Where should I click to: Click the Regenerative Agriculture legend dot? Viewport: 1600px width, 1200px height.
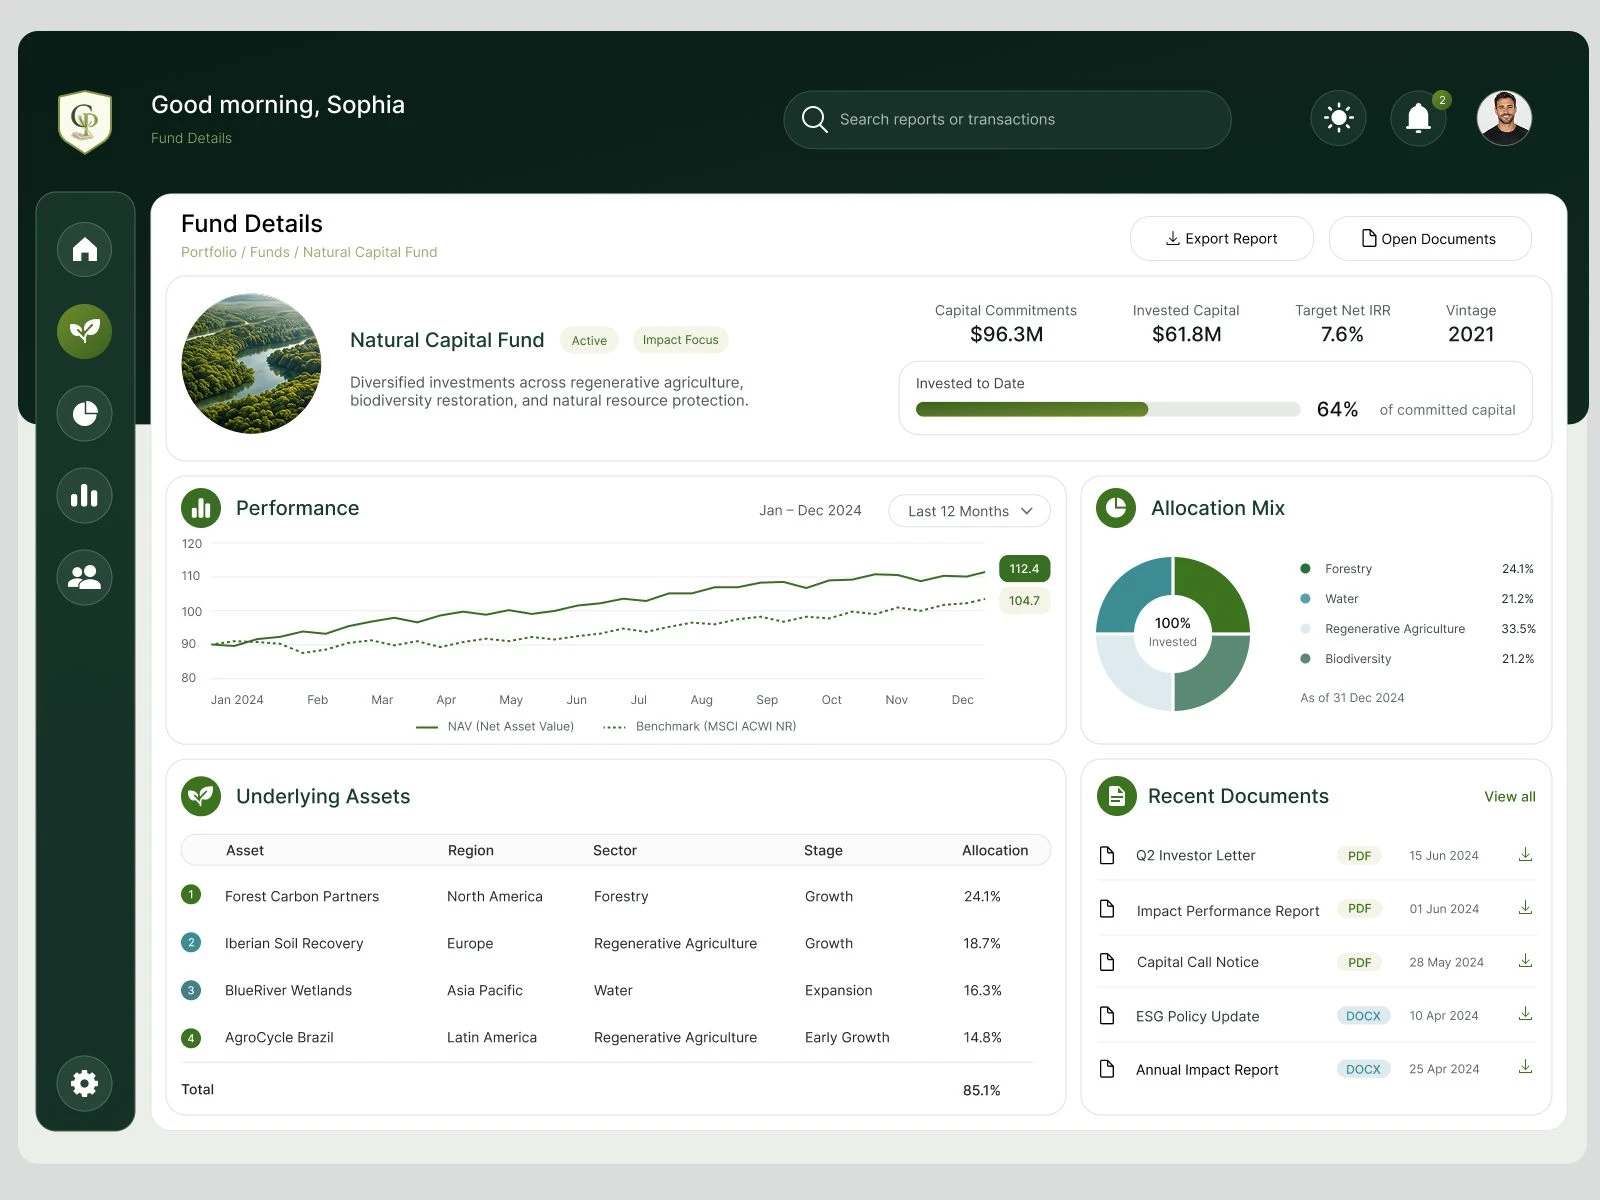click(x=1305, y=628)
